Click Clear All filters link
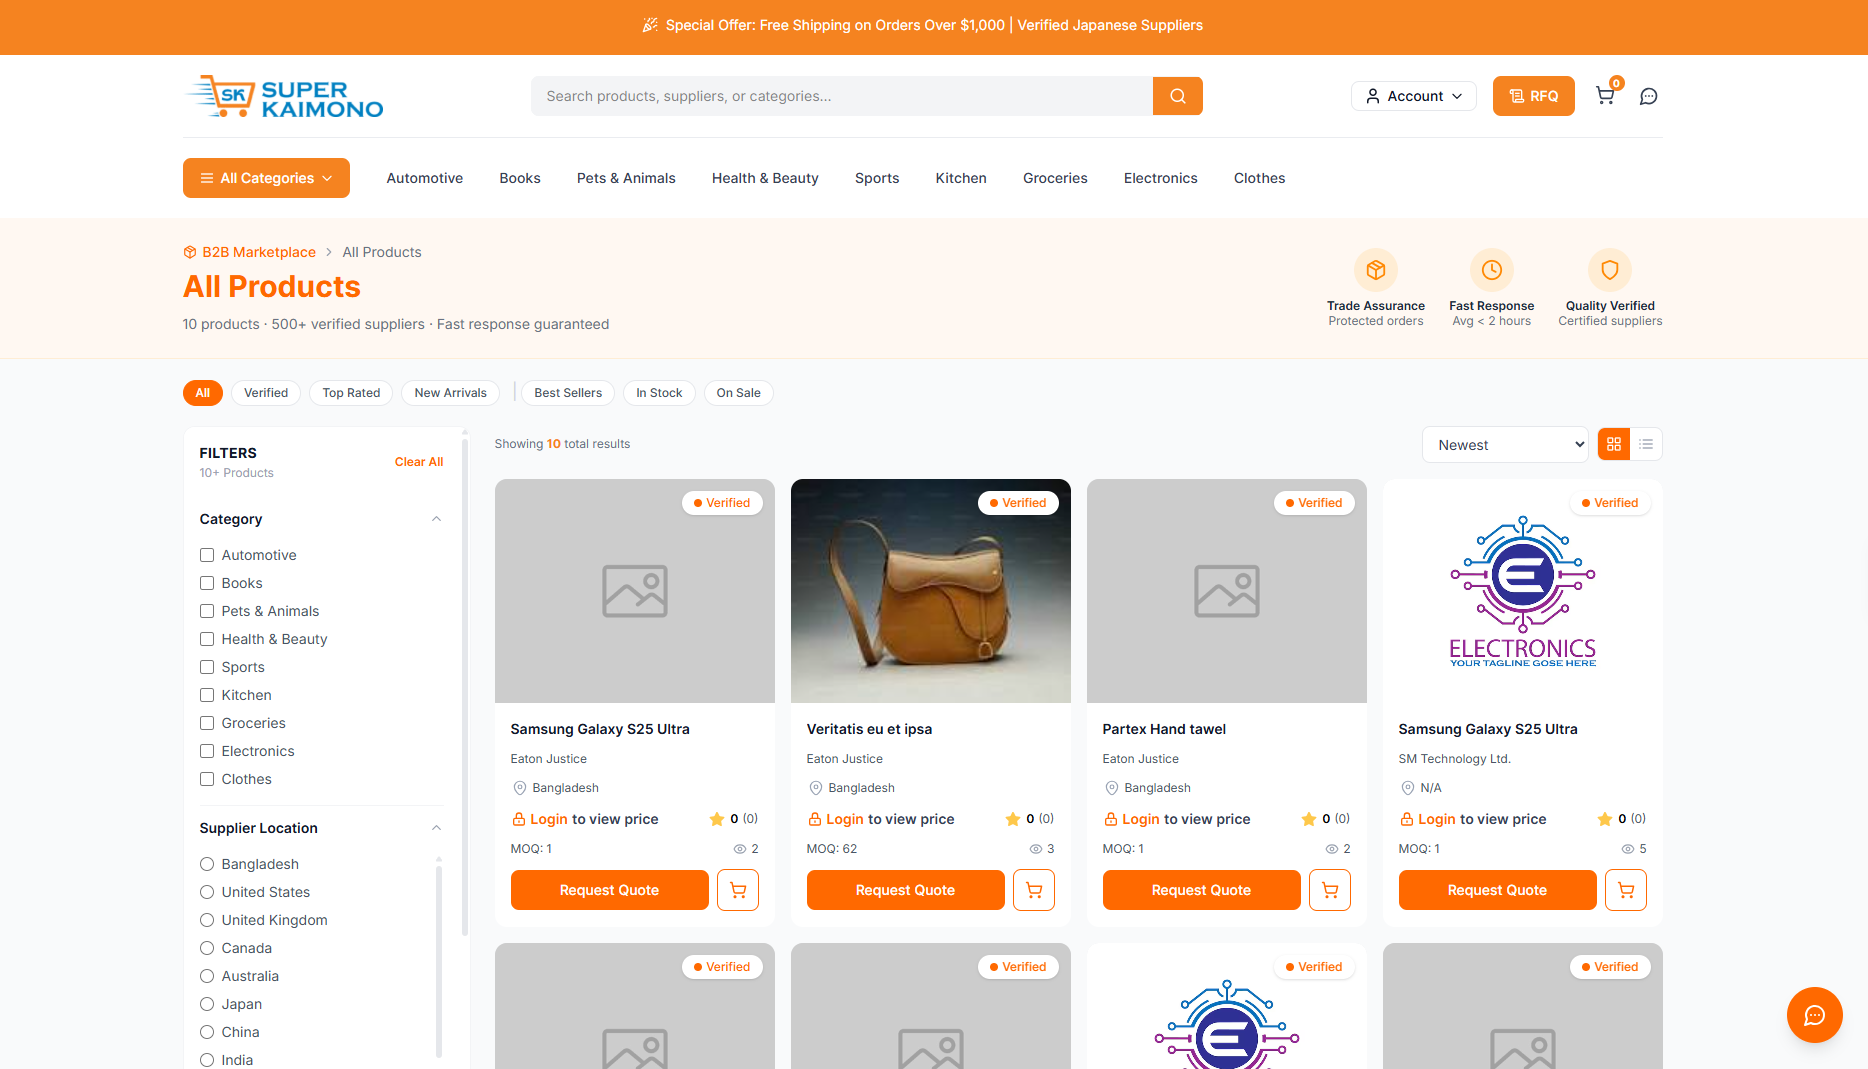Viewport: 1868px width, 1069px height. [x=419, y=462]
